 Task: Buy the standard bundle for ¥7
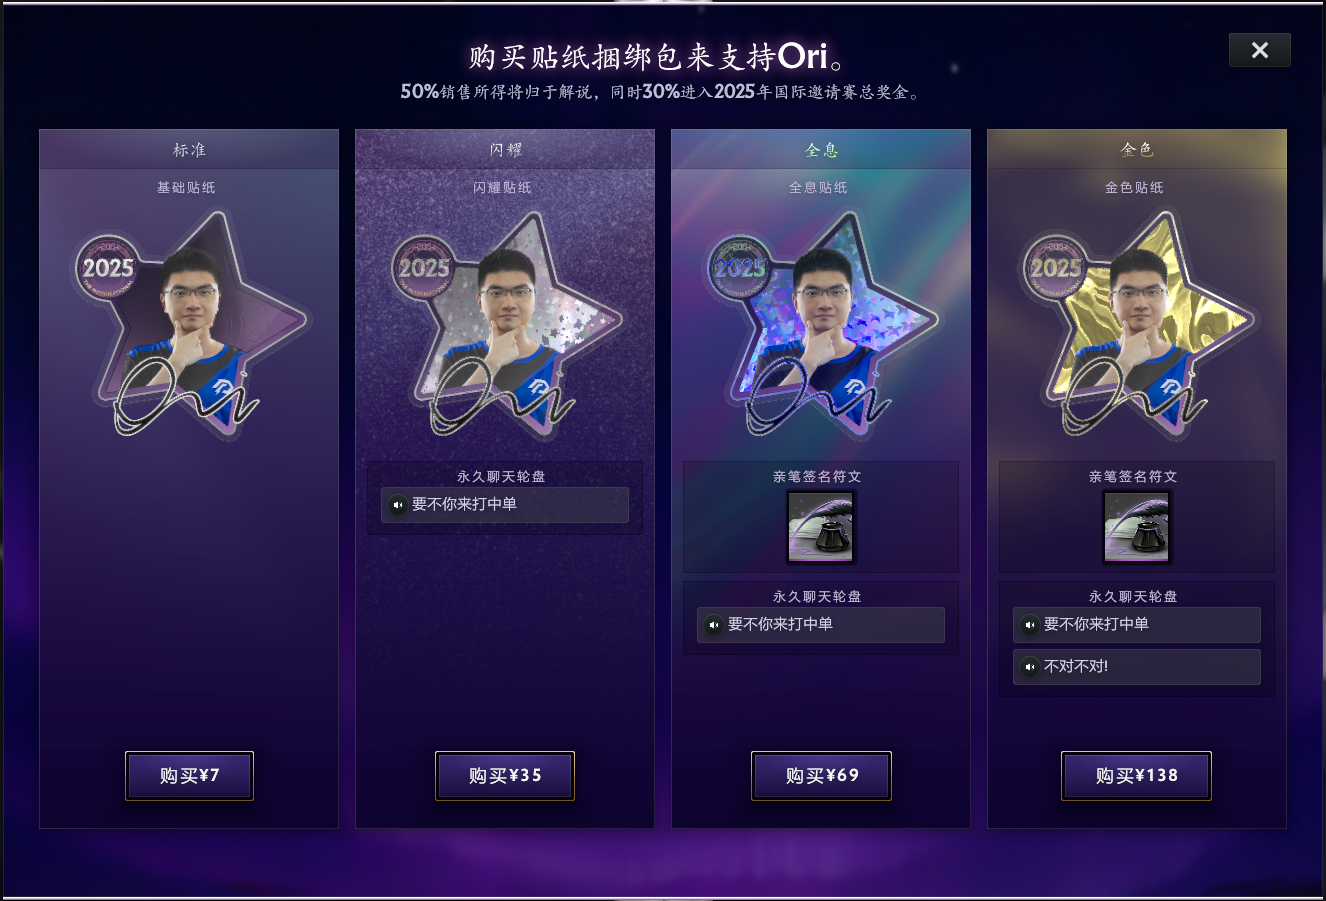(189, 776)
